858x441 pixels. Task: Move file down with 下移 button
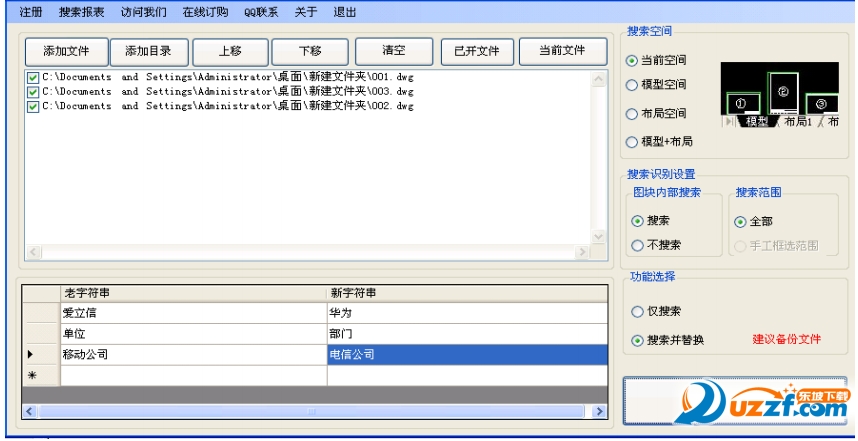click(x=310, y=52)
